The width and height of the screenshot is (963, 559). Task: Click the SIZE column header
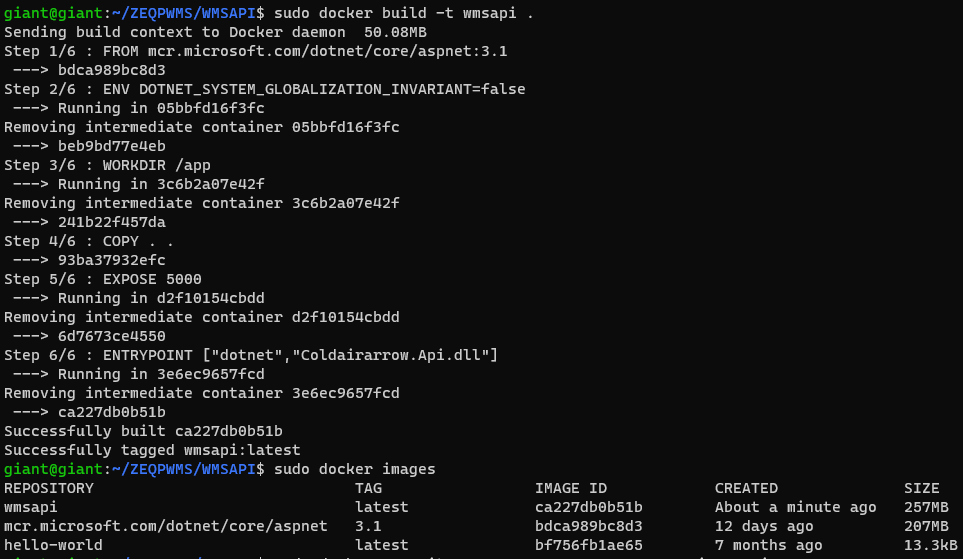921,488
